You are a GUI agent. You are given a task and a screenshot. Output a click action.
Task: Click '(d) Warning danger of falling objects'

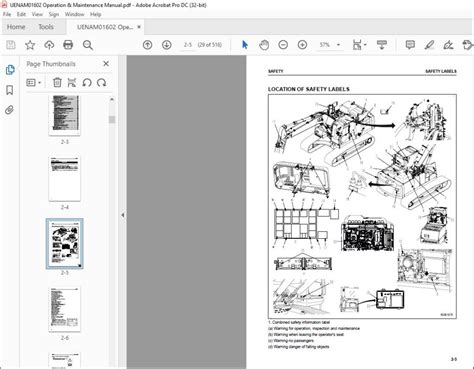click(x=299, y=347)
